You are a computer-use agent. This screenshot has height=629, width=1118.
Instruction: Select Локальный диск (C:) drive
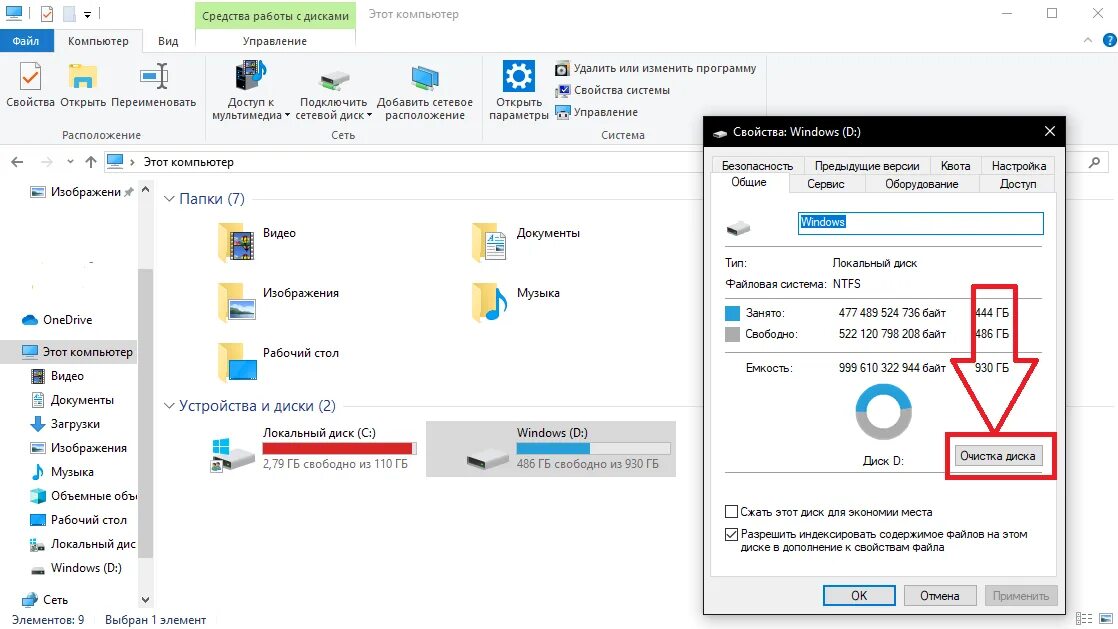coord(312,448)
